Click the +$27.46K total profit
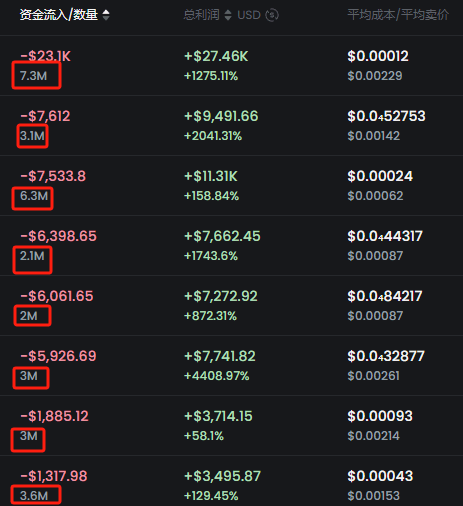Screen dimensions: 463x506 point(216,56)
